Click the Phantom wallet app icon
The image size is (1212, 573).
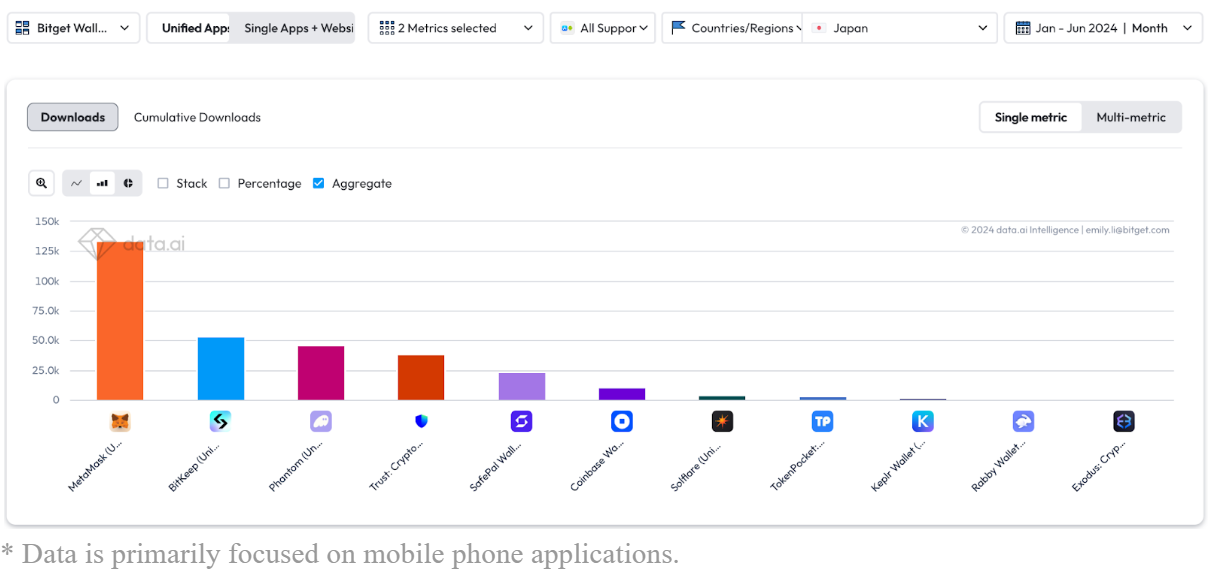320,422
